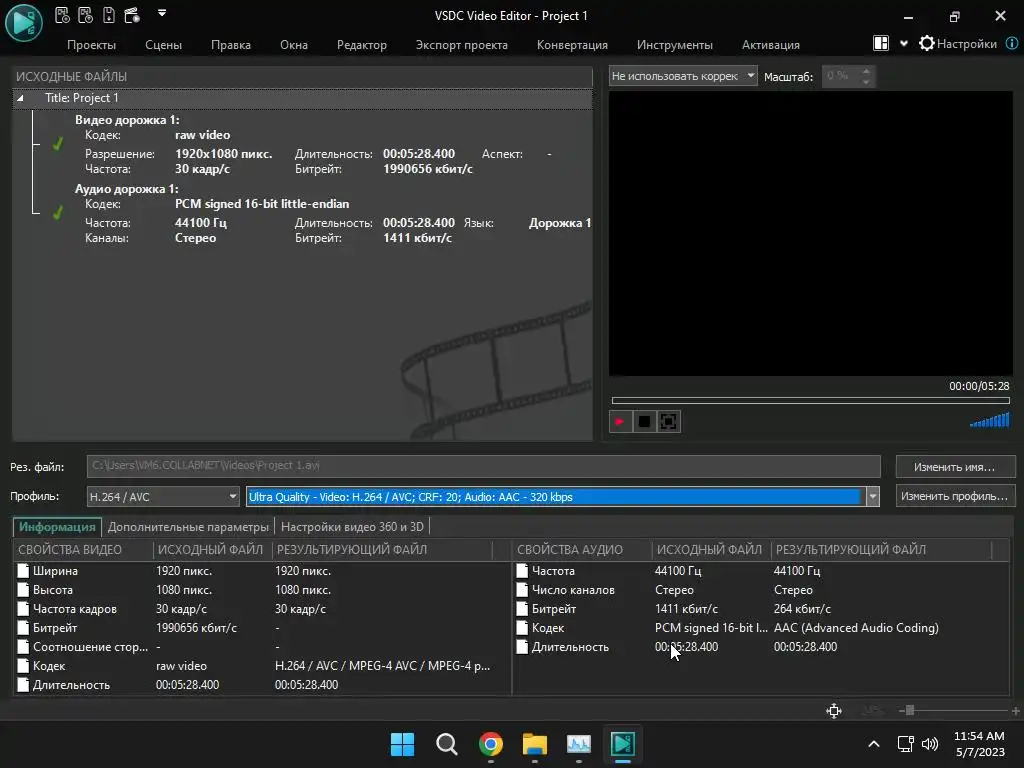The width and height of the screenshot is (1024, 768).
Task: Click the VSDC icon in the taskbar
Action: point(622,744)
